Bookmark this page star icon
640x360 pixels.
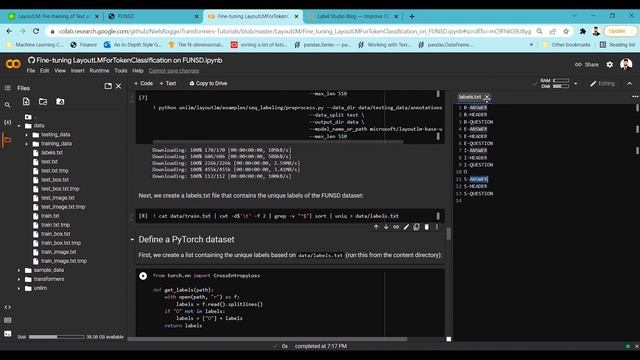point(566,31)
